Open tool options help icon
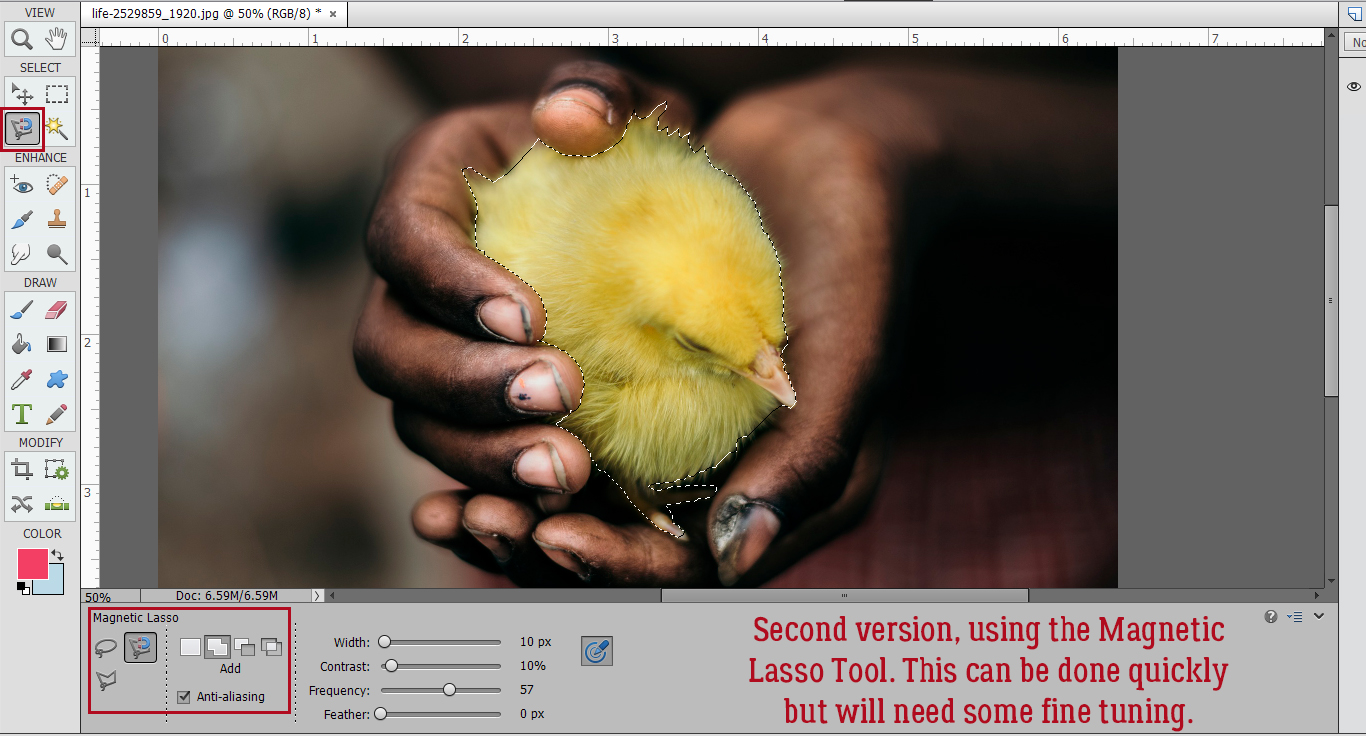Screen dimensions: 1366x736 click(x=1271, y=616)
